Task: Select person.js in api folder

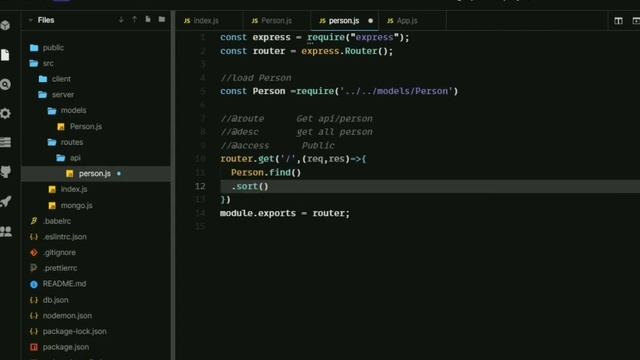Action: pyautogui.click(x=96, y=173)
